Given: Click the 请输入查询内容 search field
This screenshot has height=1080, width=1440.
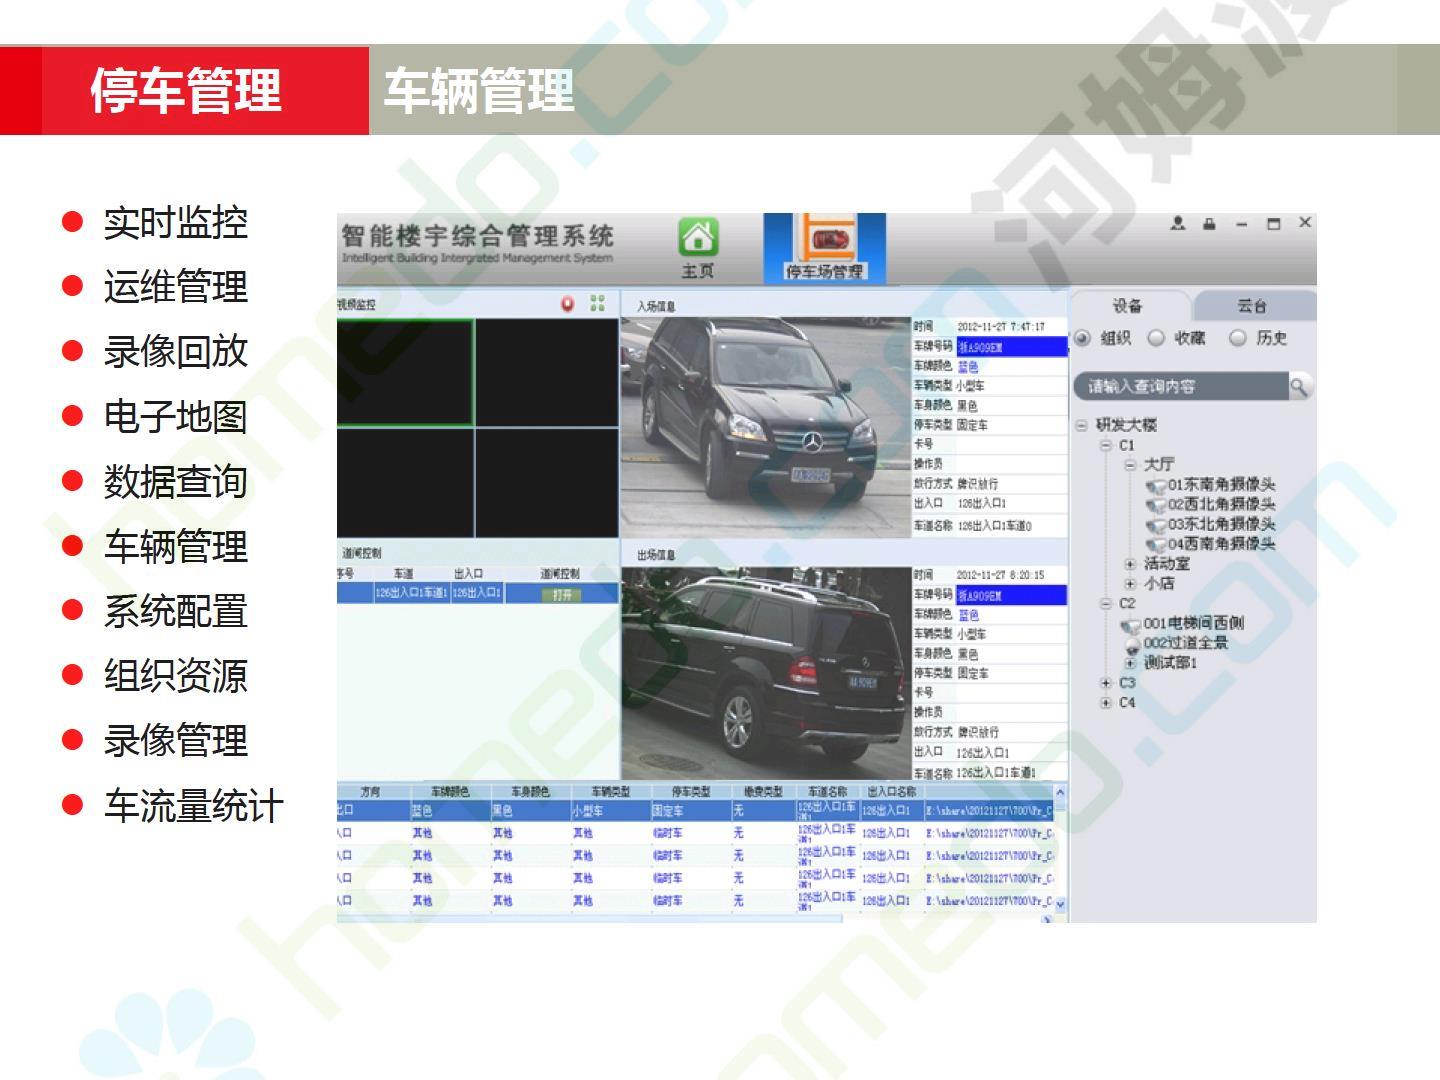Looking at the screenshot, I should coord(1180,386).
